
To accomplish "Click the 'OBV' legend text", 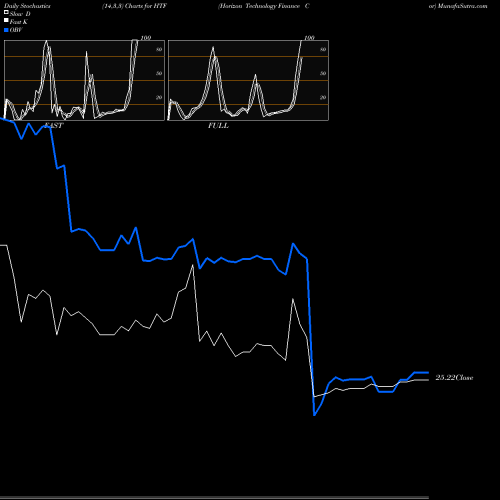I will 16,30.
